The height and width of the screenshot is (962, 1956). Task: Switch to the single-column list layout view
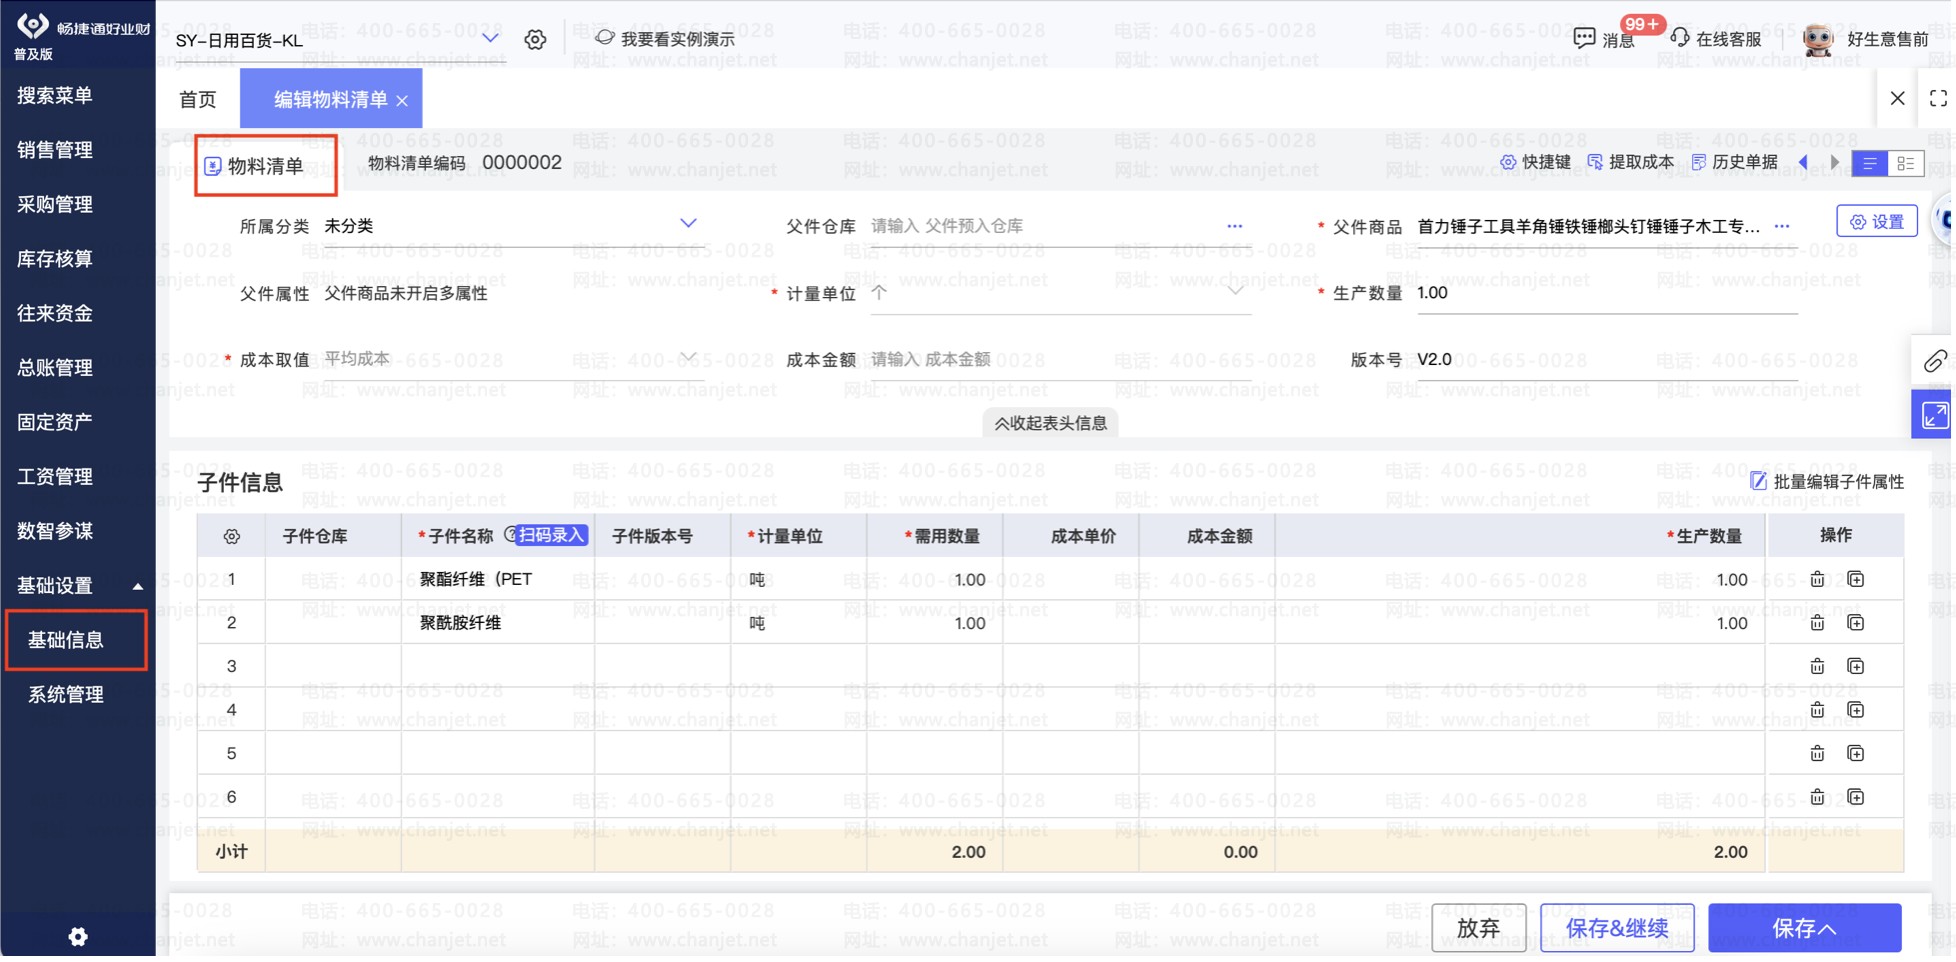(x=1870, y=163)
